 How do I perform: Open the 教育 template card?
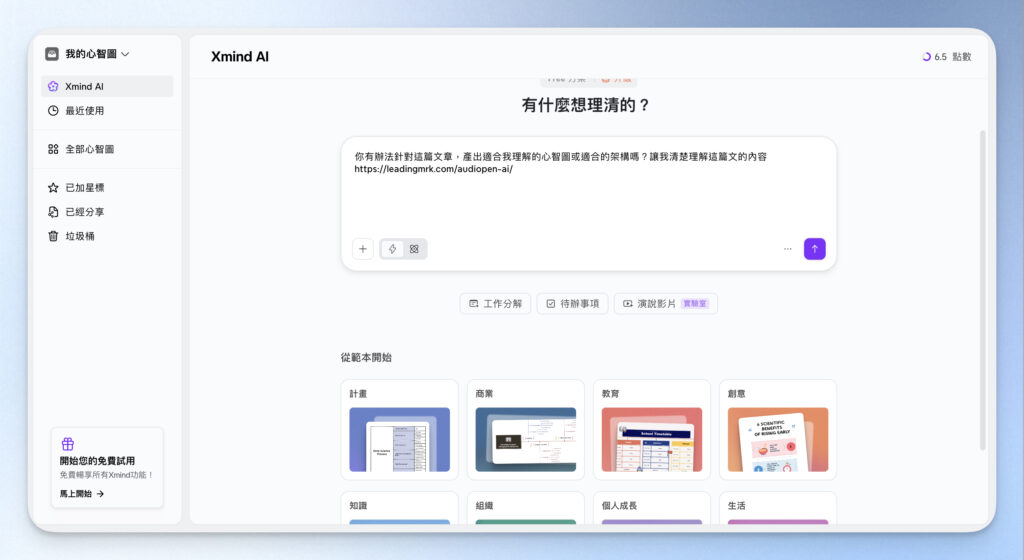pyautogui.click(x=652, y=429)
